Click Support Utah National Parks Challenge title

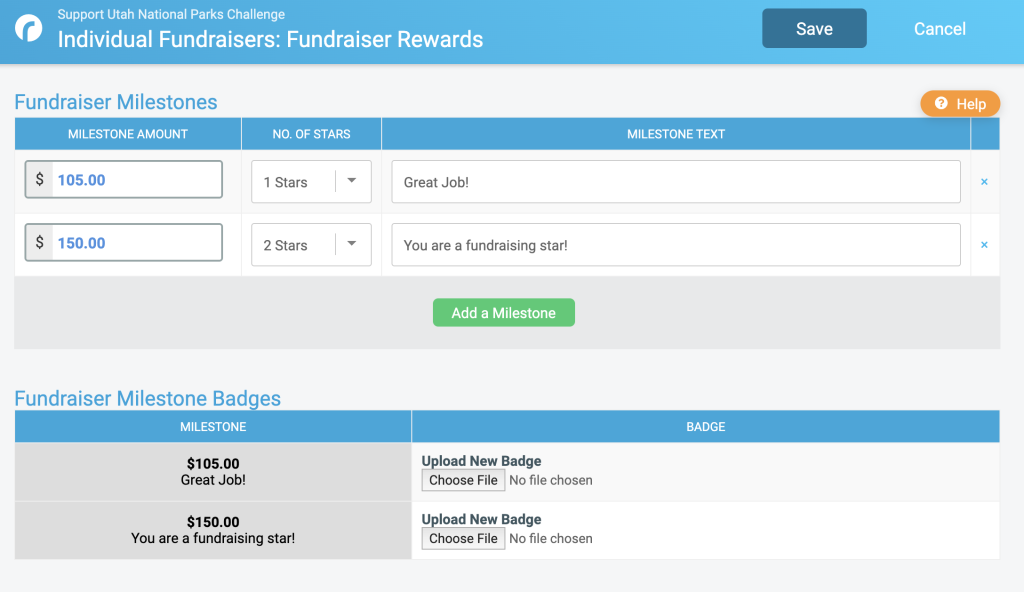pyautogui.click(x=171, y=14)
